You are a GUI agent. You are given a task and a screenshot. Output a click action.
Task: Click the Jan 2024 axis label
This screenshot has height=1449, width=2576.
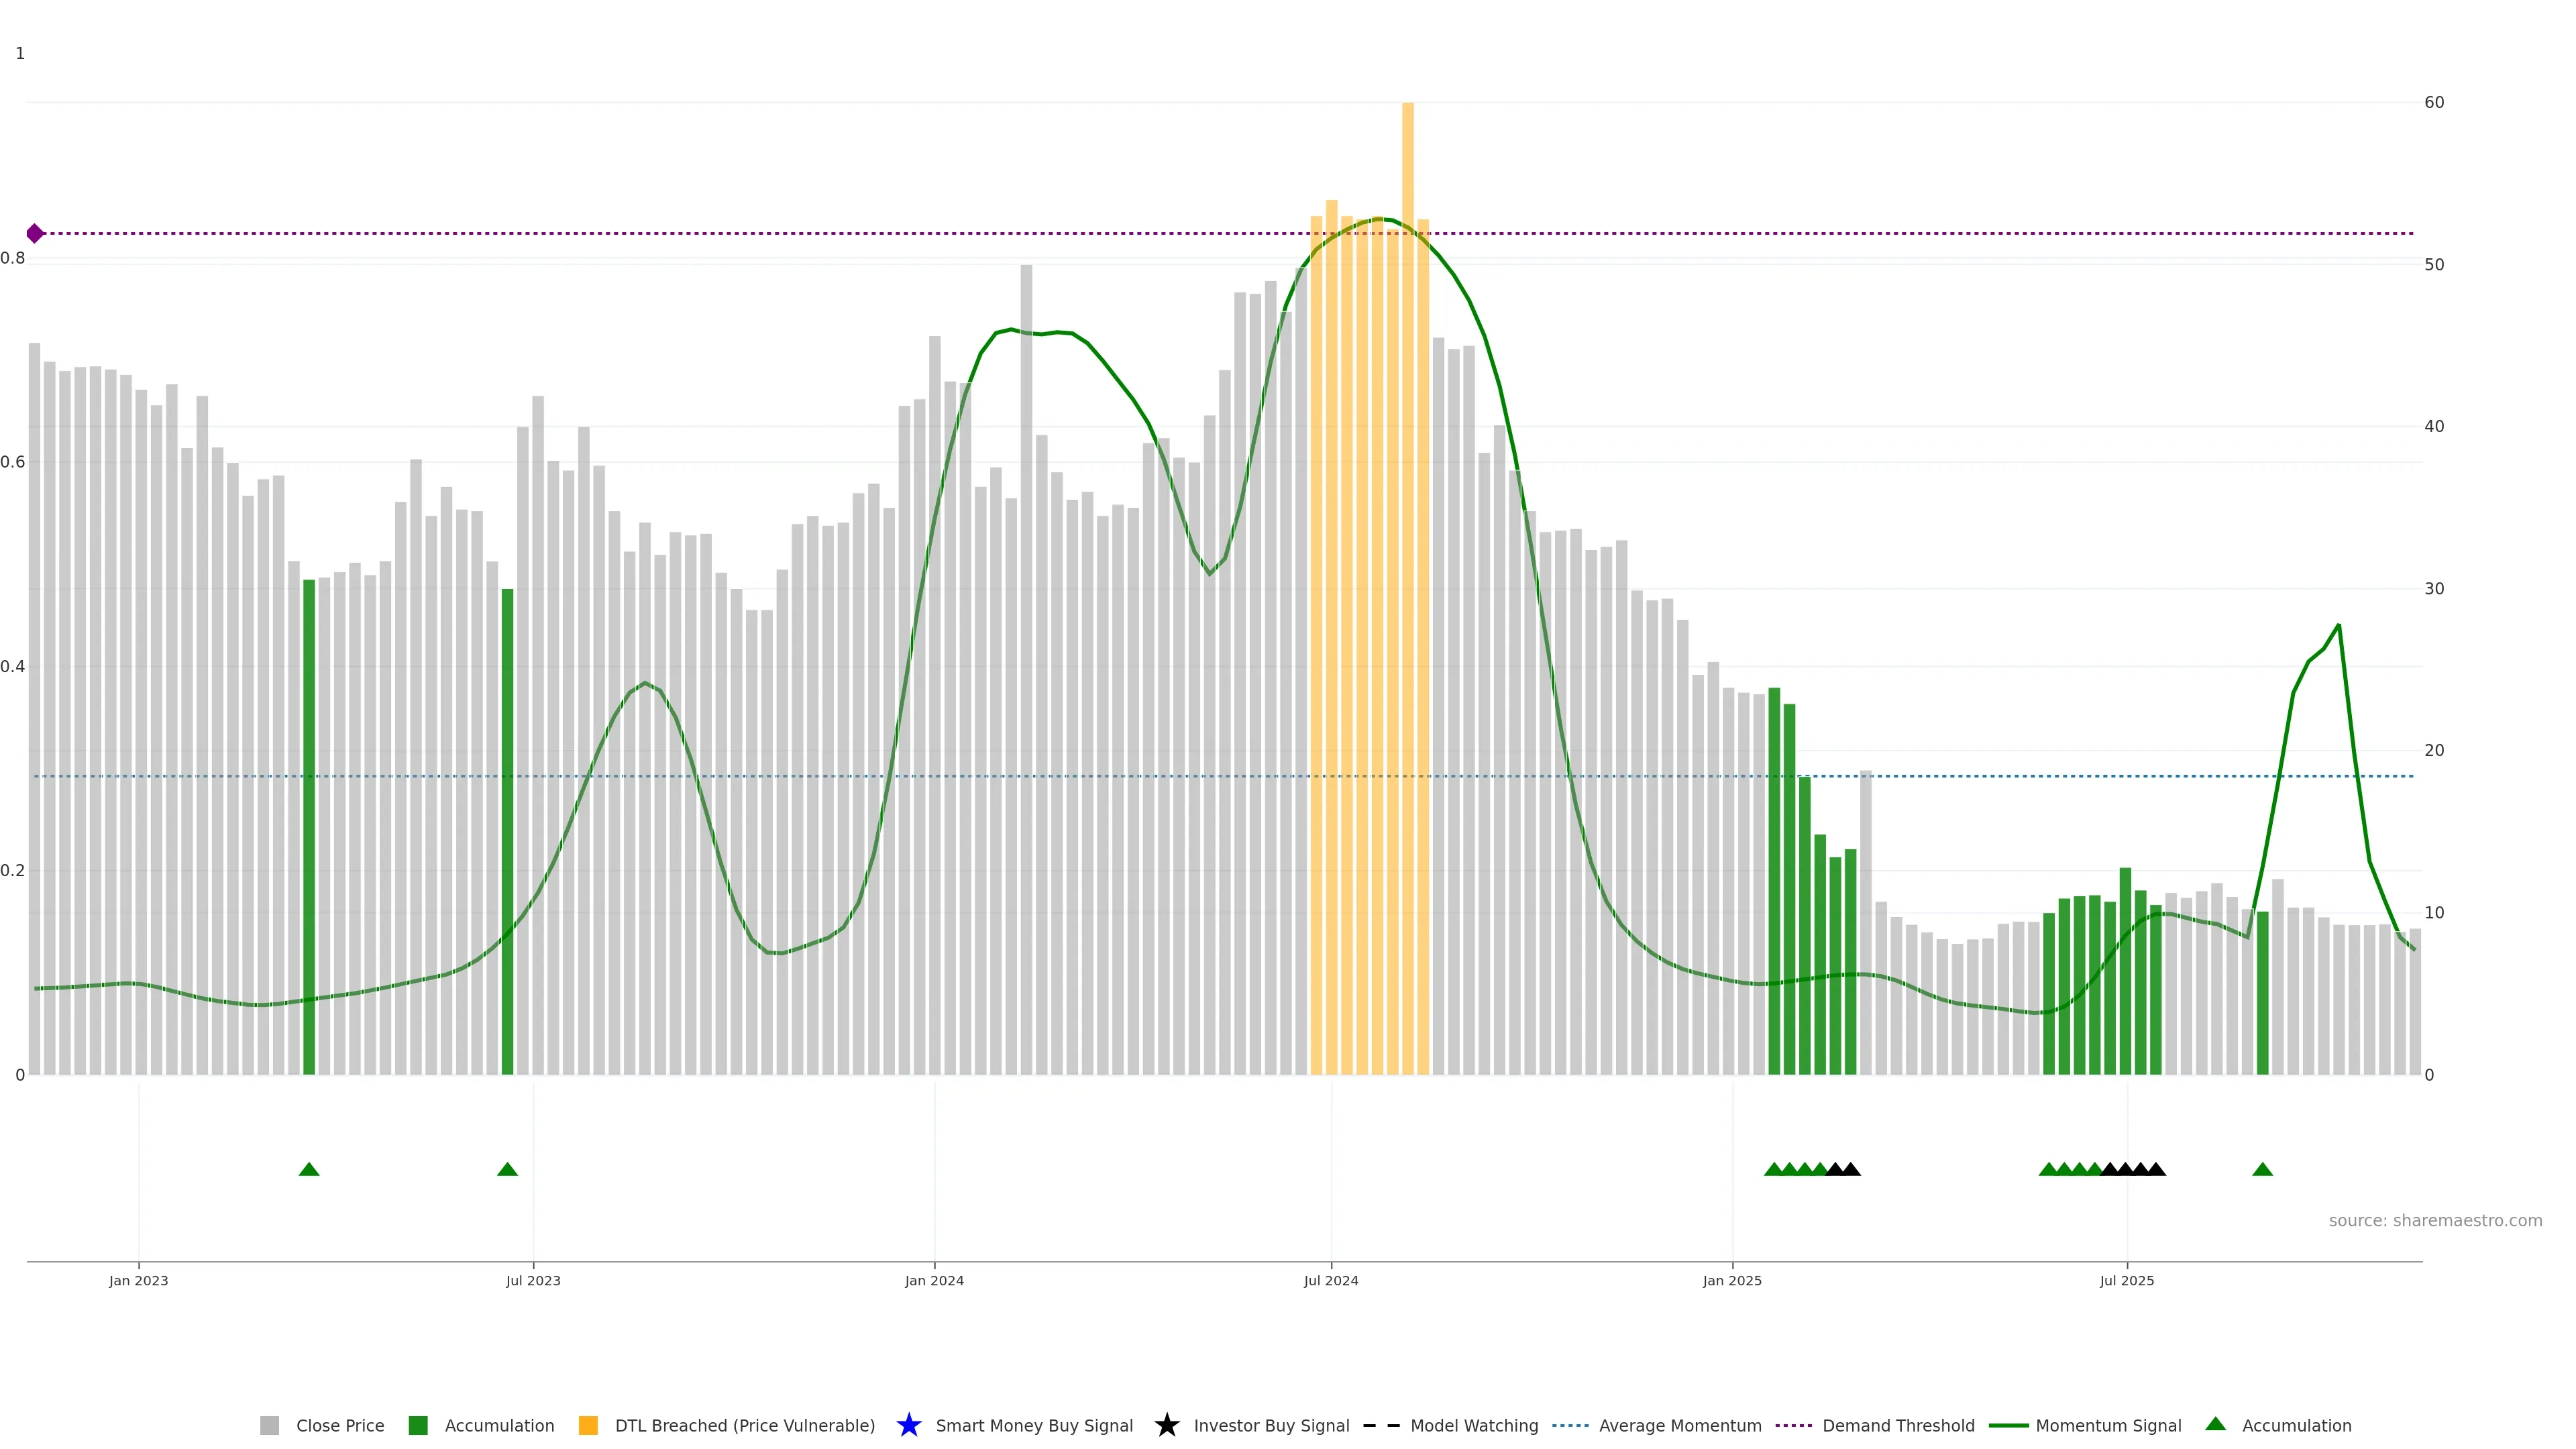point(934,1280)
